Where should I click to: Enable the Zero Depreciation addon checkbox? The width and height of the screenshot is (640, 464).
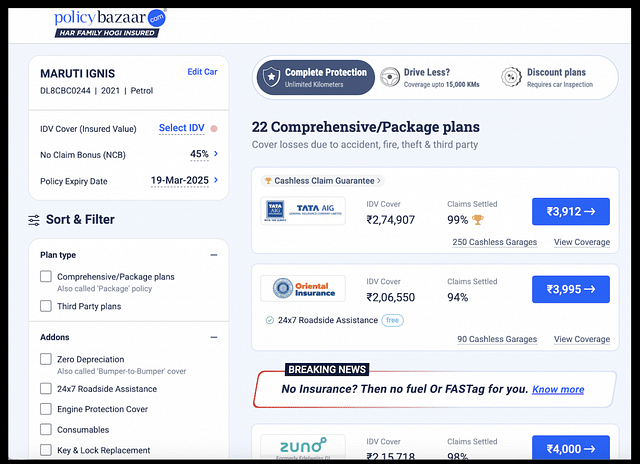click(46, 359)
